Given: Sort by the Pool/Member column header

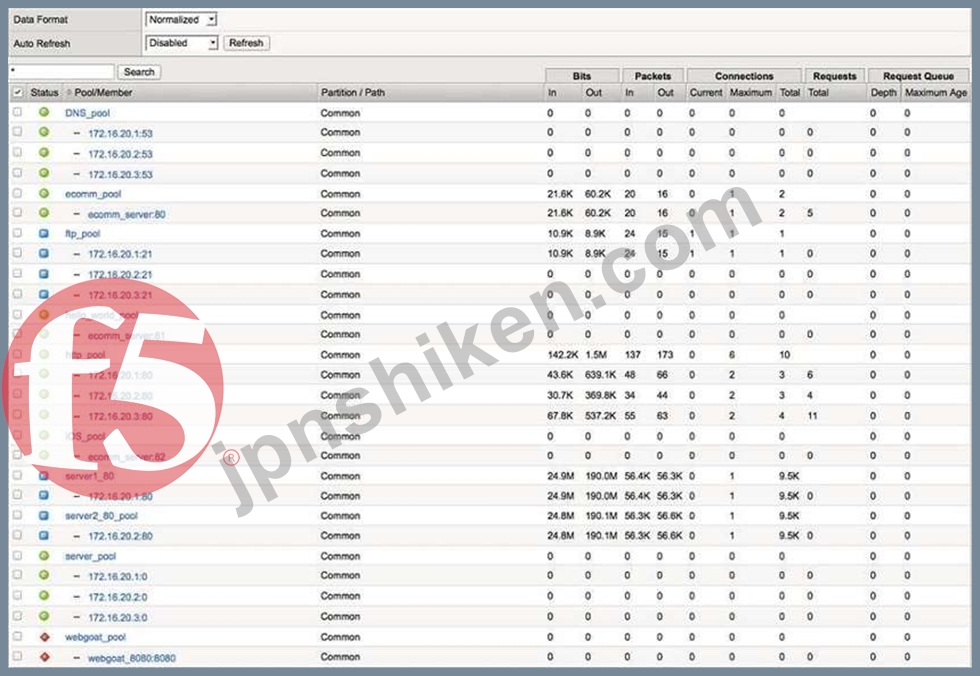Looking at the screenshot, I should (103, 92).
